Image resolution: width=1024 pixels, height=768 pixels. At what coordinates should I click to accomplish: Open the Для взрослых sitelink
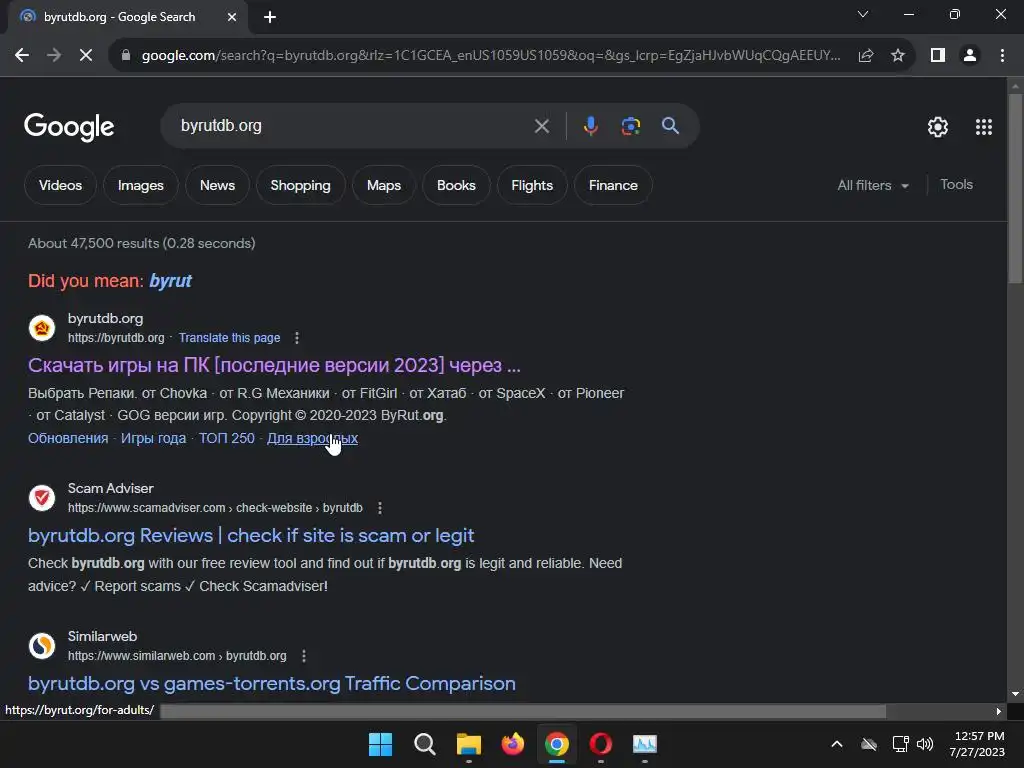pos(312,438)
